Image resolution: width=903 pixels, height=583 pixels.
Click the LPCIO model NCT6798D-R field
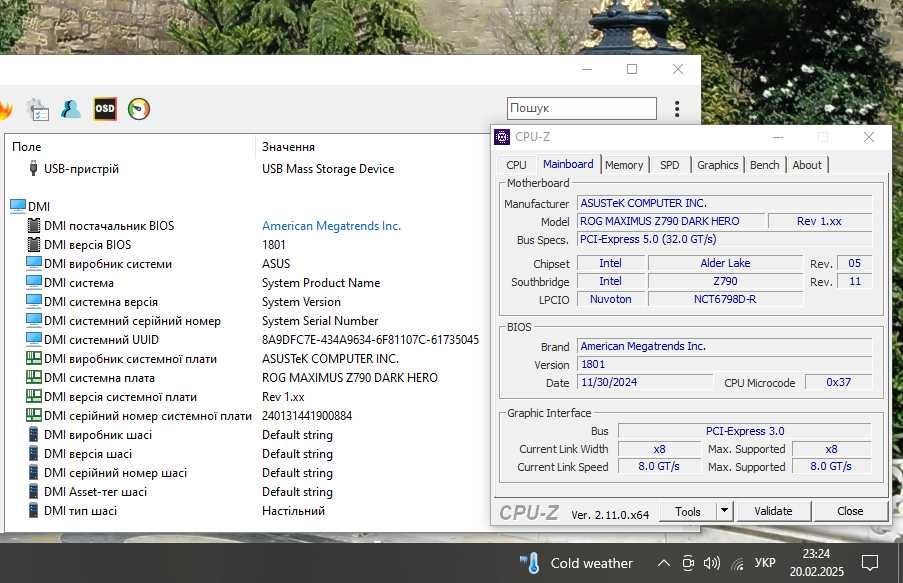point(725,299)
